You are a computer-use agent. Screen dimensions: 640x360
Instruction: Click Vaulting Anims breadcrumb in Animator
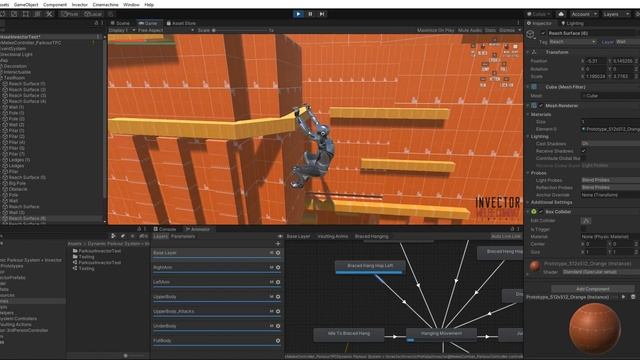333,236
